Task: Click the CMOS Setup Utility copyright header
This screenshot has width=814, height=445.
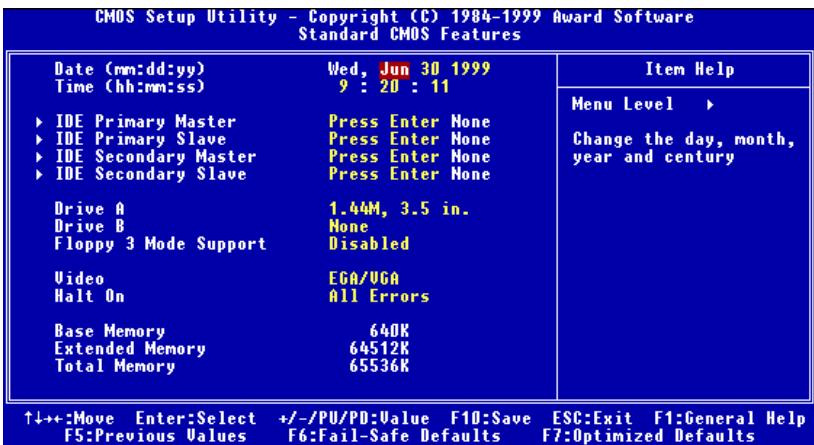Action: tap(395, 17)
